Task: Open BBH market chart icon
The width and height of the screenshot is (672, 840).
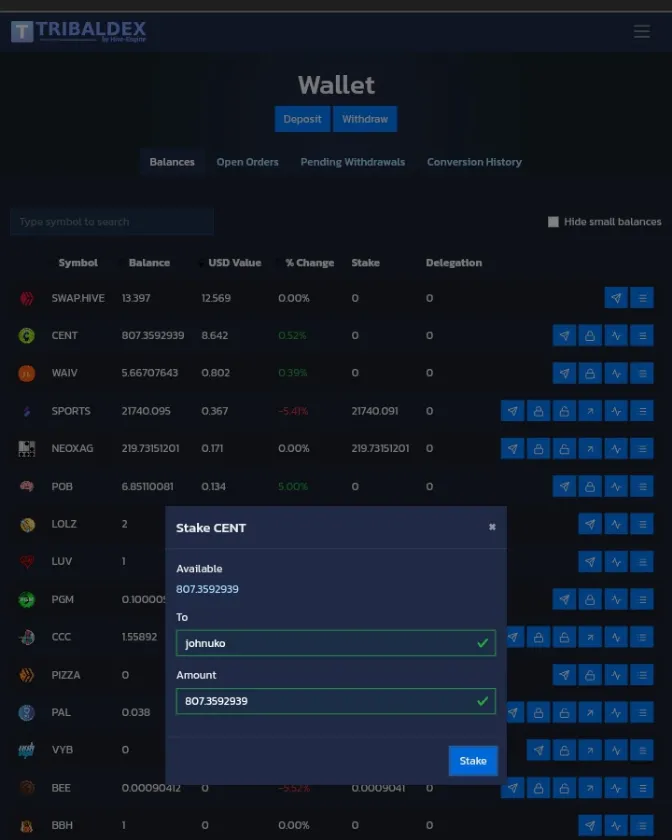Action: coord(616,826)
